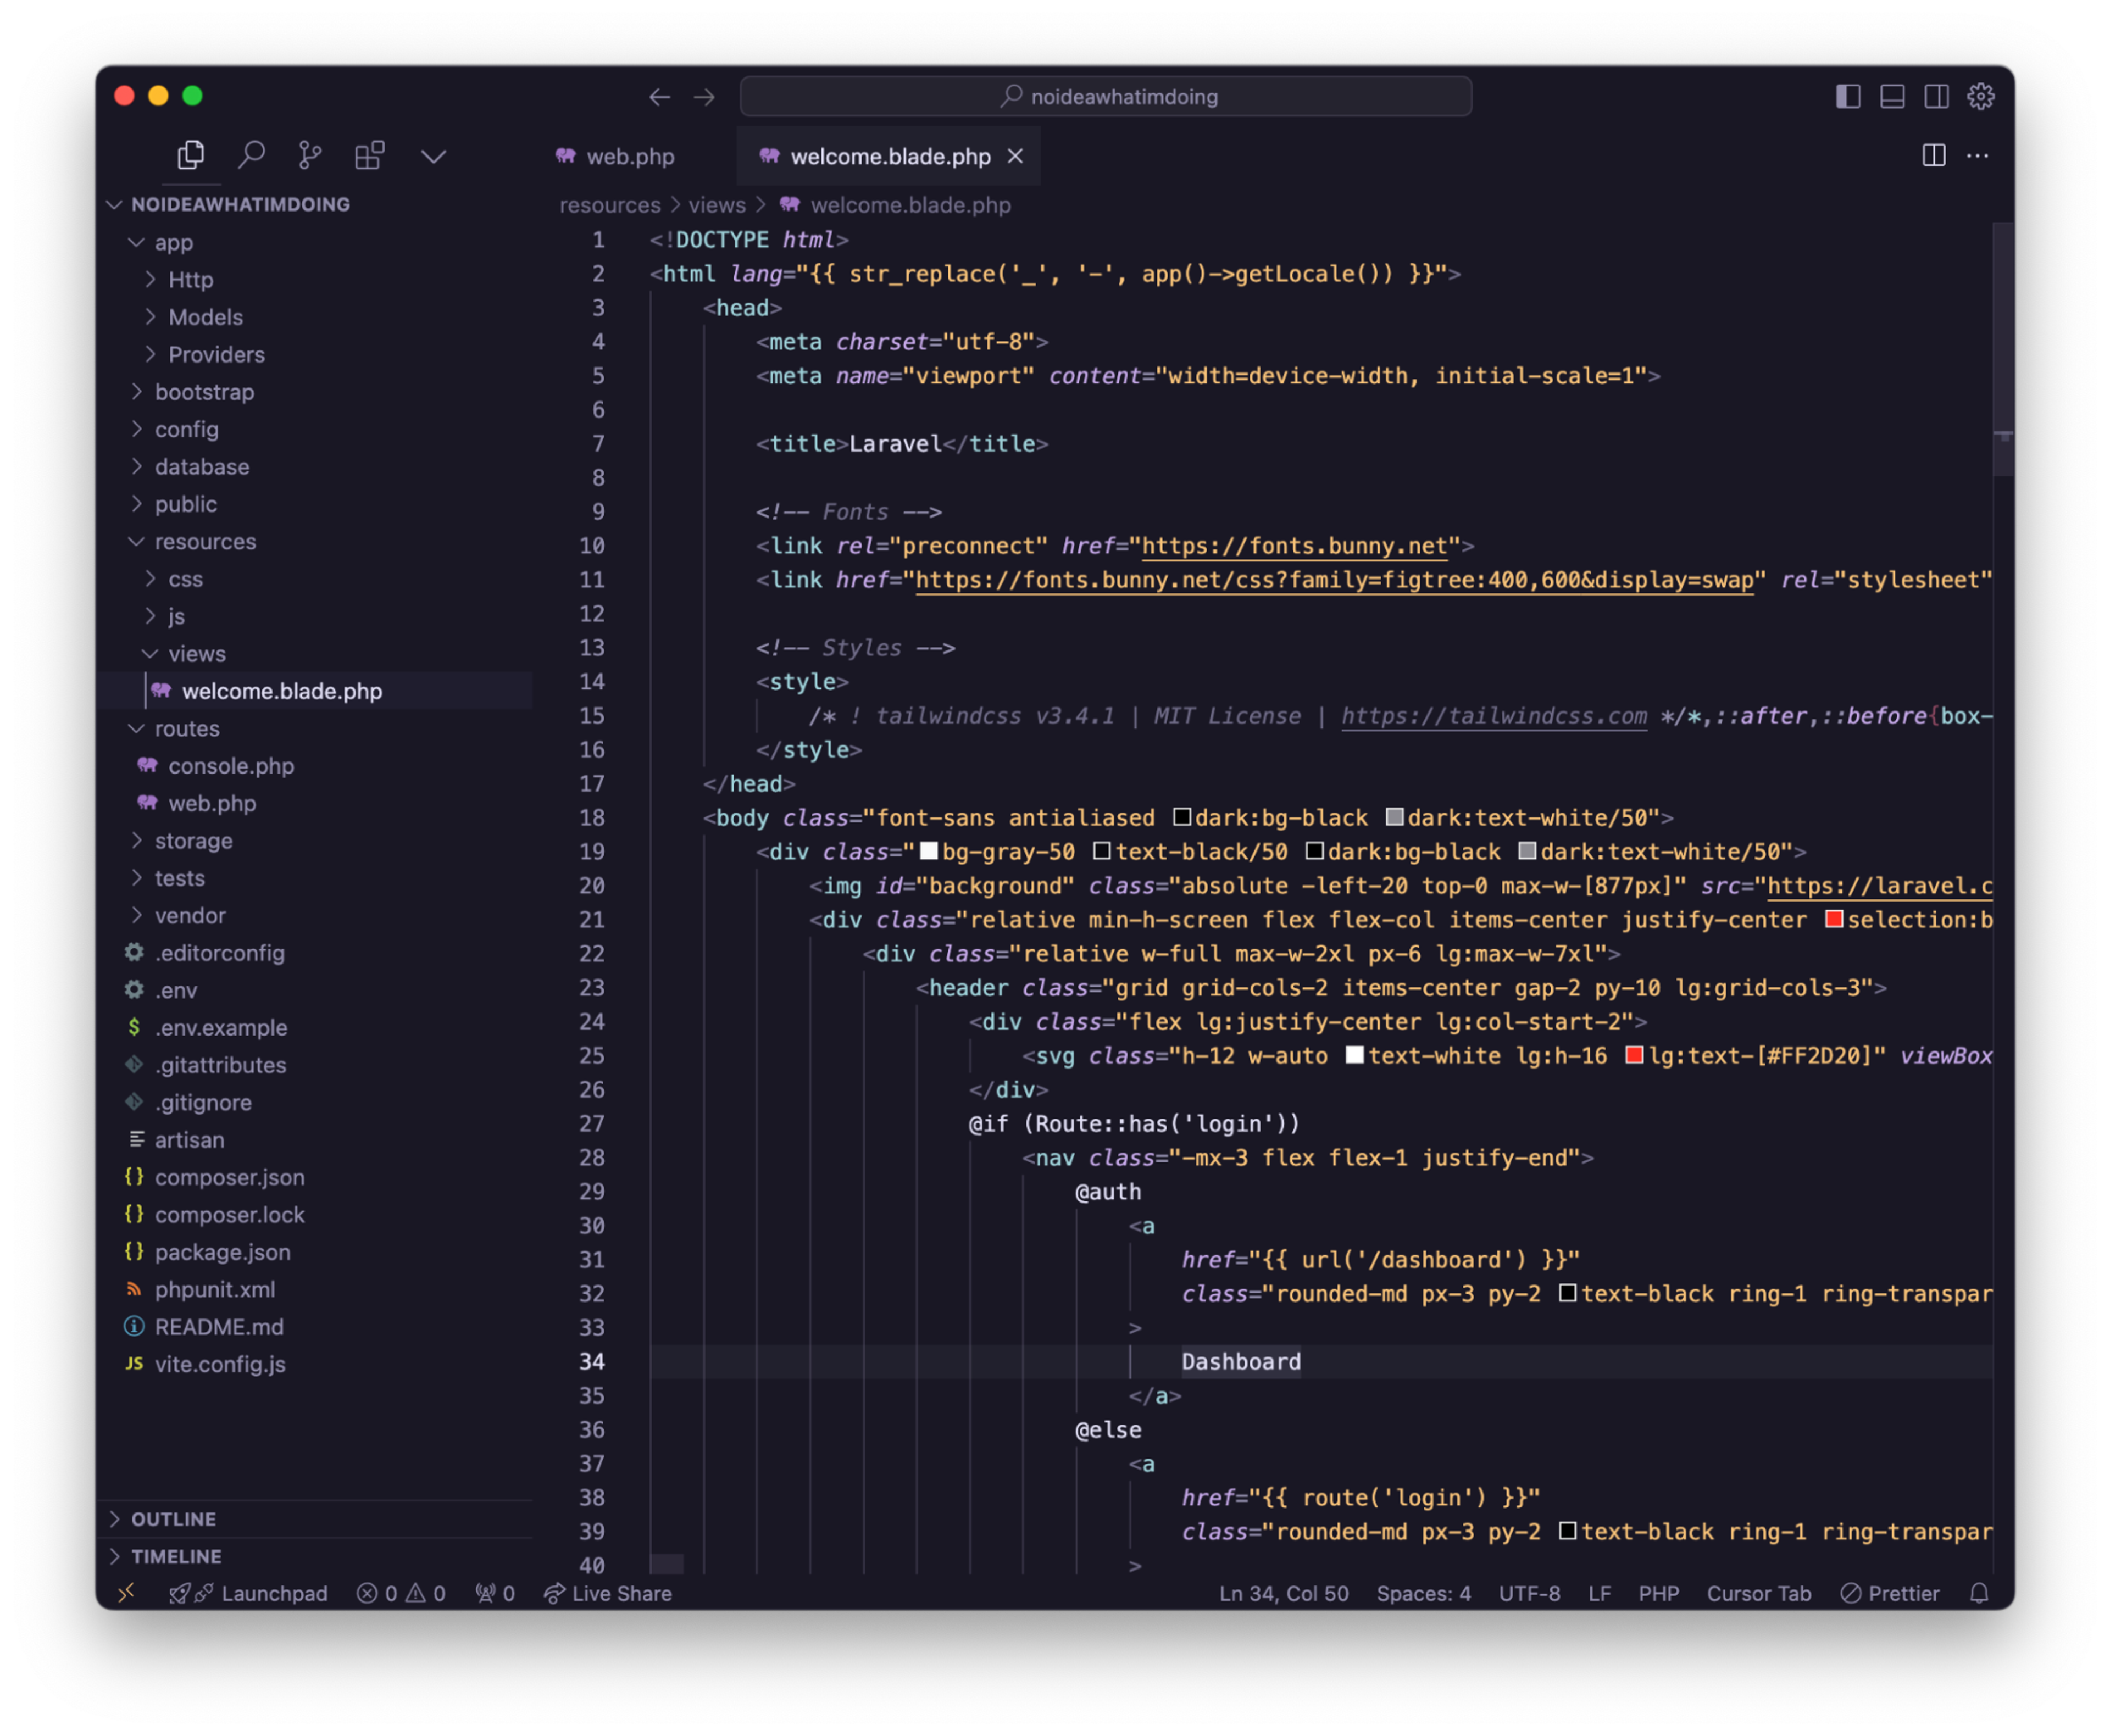Open the Extensions view icon
This screenshot has width=2110, height=1736.
coord(369,155)
